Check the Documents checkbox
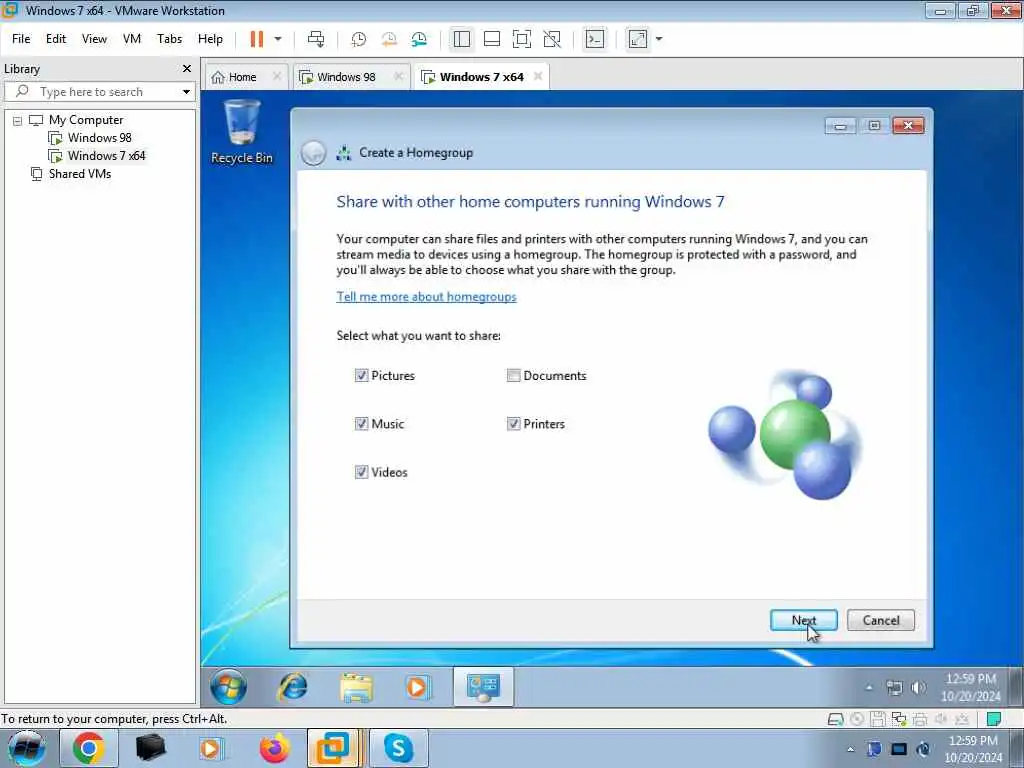The height and width of the screenshot is (768, 1024). tap(513, 376)
